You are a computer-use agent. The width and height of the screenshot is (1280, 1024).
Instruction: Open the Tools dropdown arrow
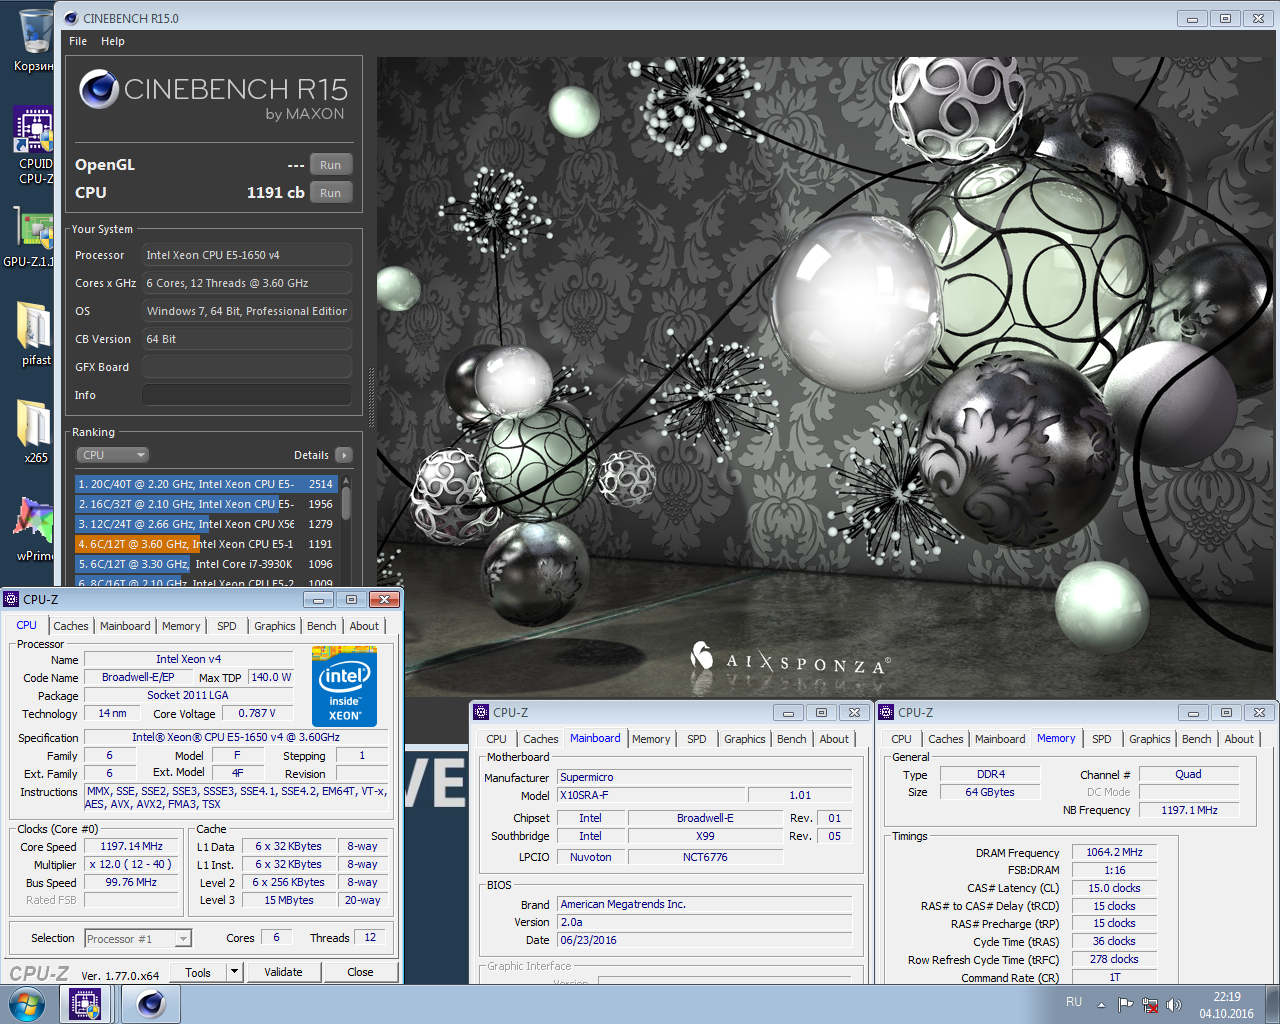pos(234,972)
